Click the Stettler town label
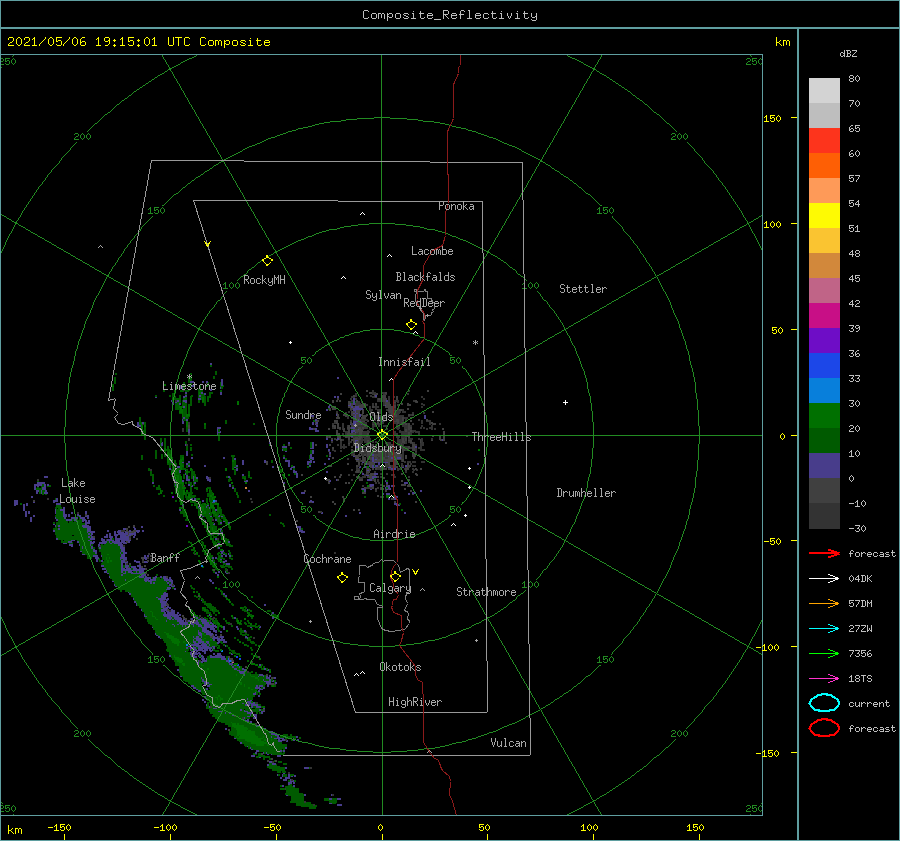Image resolution: width=900 pixels, height=841 pixels. [x=583, y=289]
